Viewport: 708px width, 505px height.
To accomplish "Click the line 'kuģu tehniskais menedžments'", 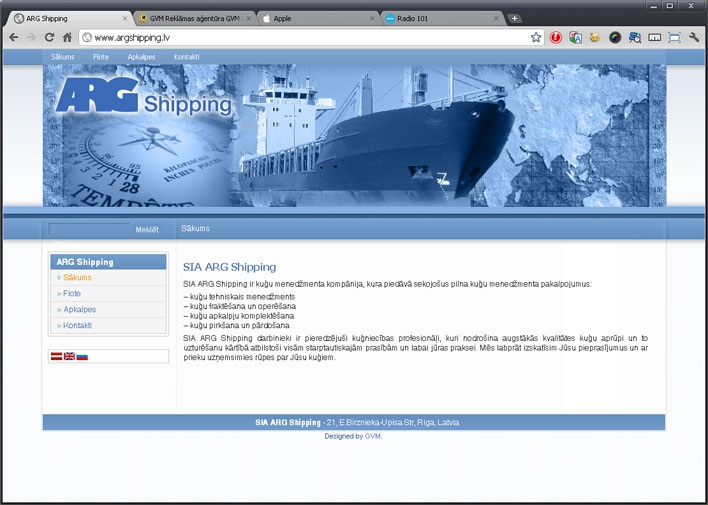I will pyautogui.click(x=239, y=297).
